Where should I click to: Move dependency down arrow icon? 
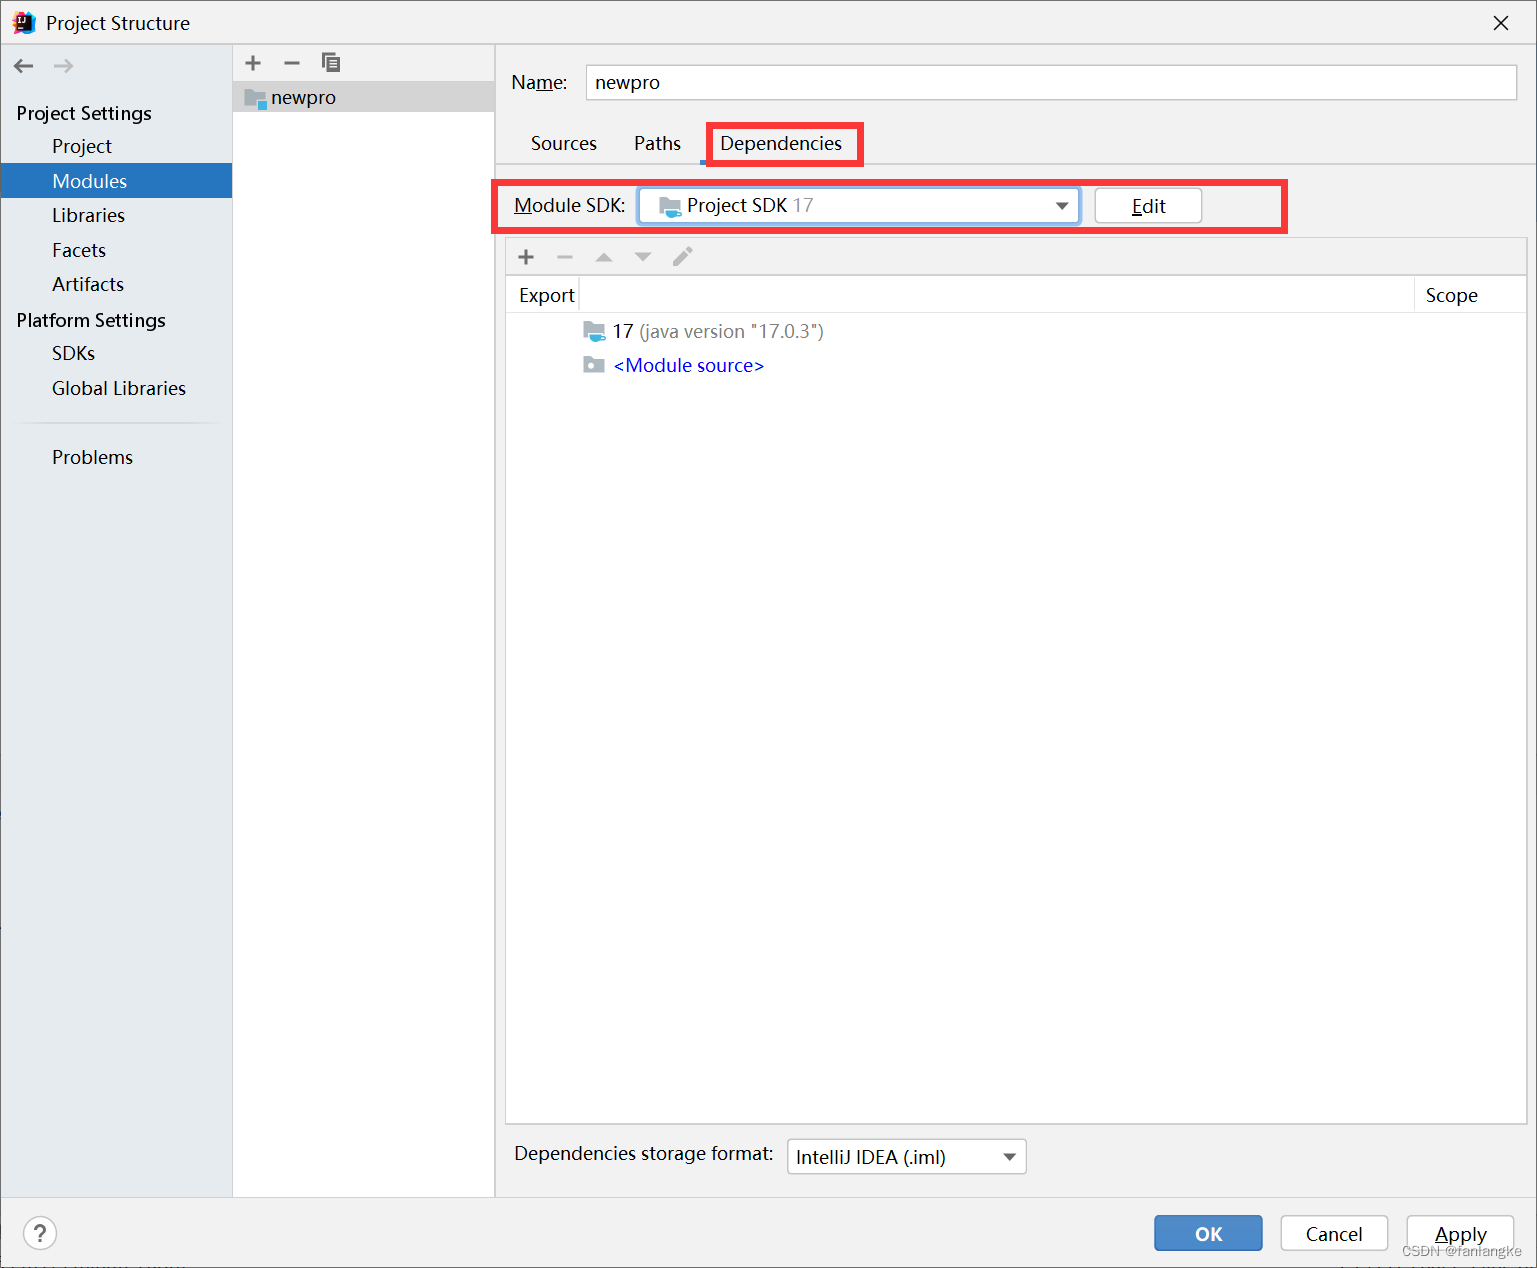(643, 257)
